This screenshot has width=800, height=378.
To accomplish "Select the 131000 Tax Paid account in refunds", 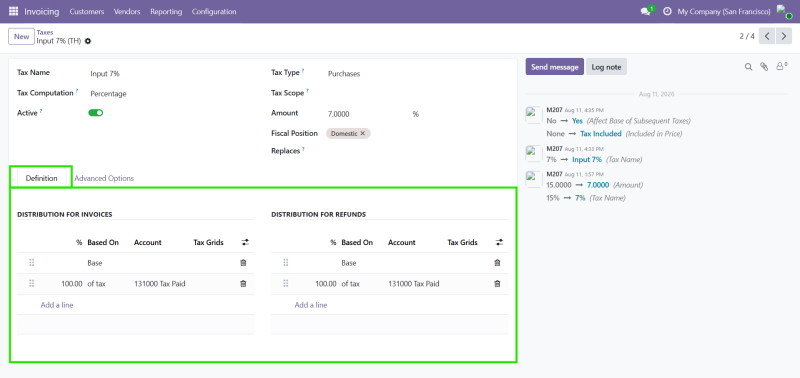I will [x=415, y=284].
